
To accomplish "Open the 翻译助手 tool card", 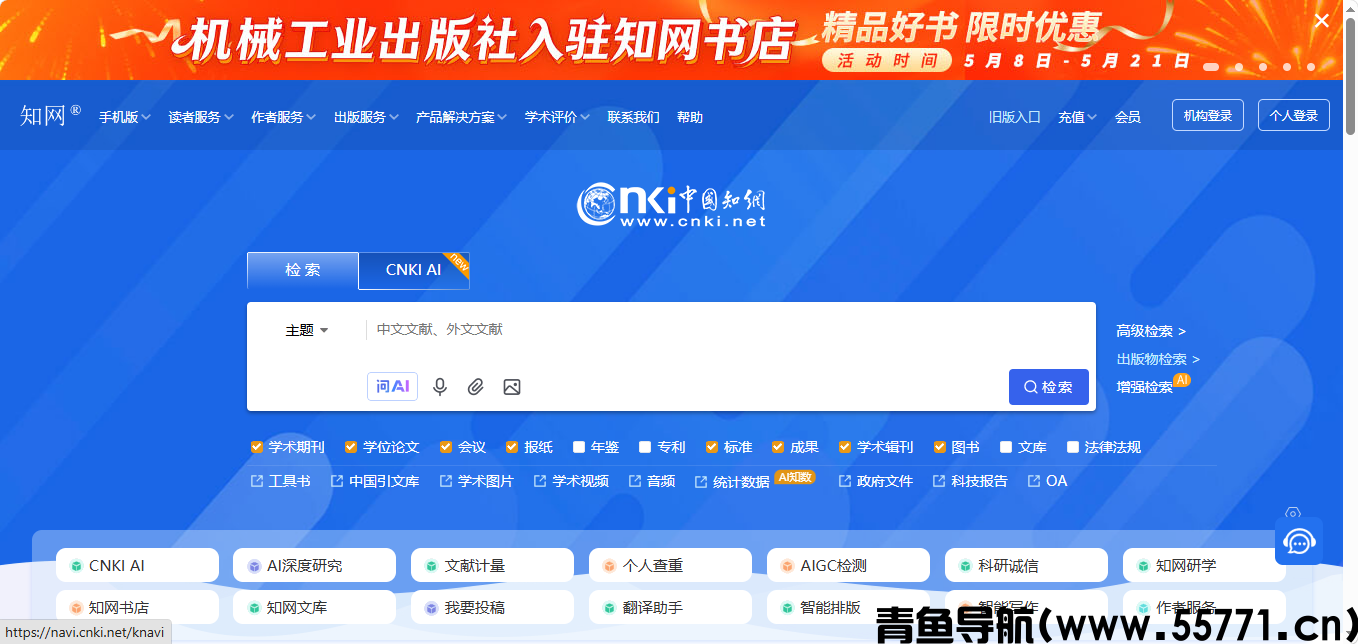I will 670,607.
